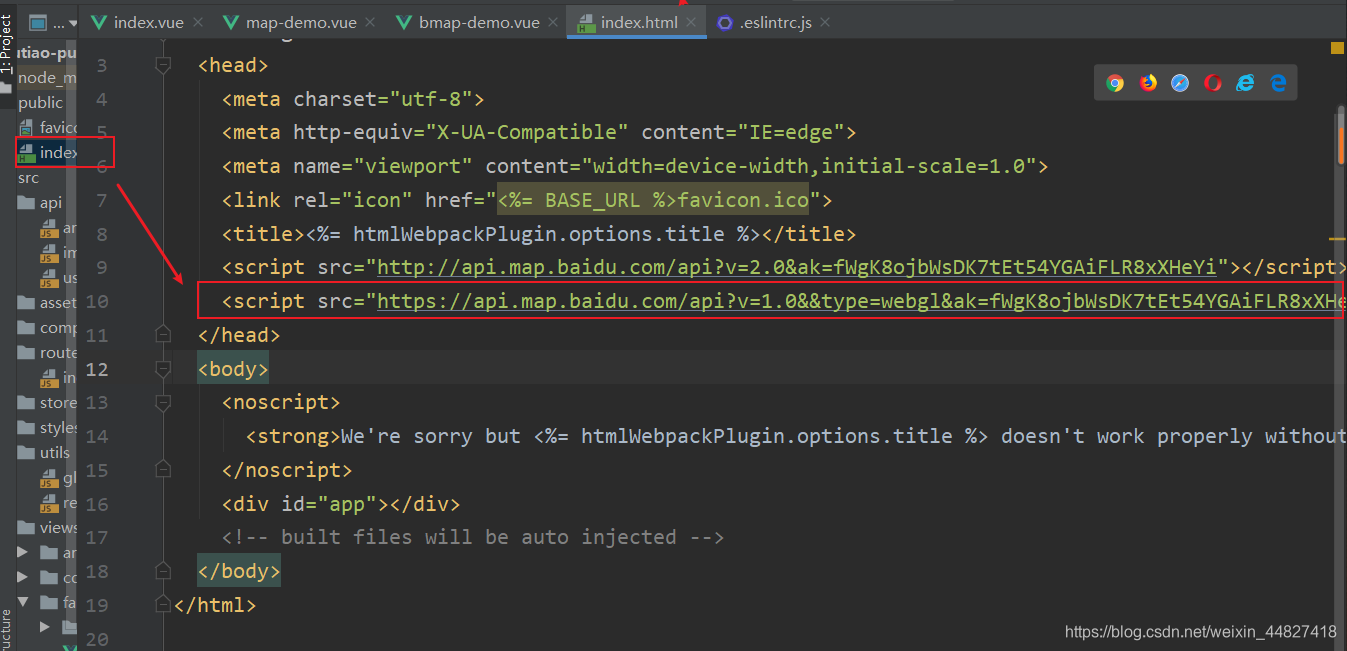This screenshot has width=1347, height=651.
Task: Click the views folder icon
Action: point(25,528)
